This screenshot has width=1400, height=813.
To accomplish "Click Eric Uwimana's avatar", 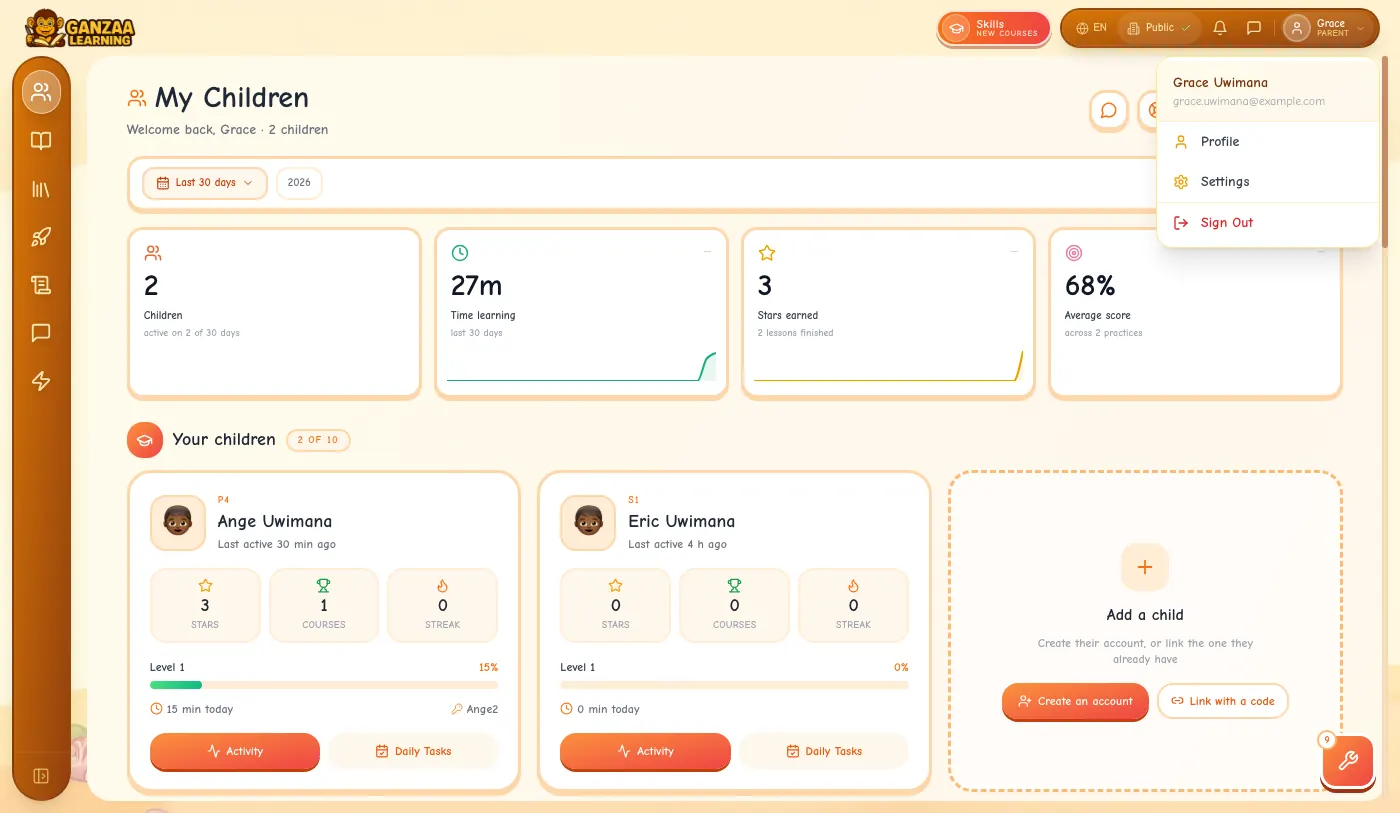I will (x=588, y=522).
